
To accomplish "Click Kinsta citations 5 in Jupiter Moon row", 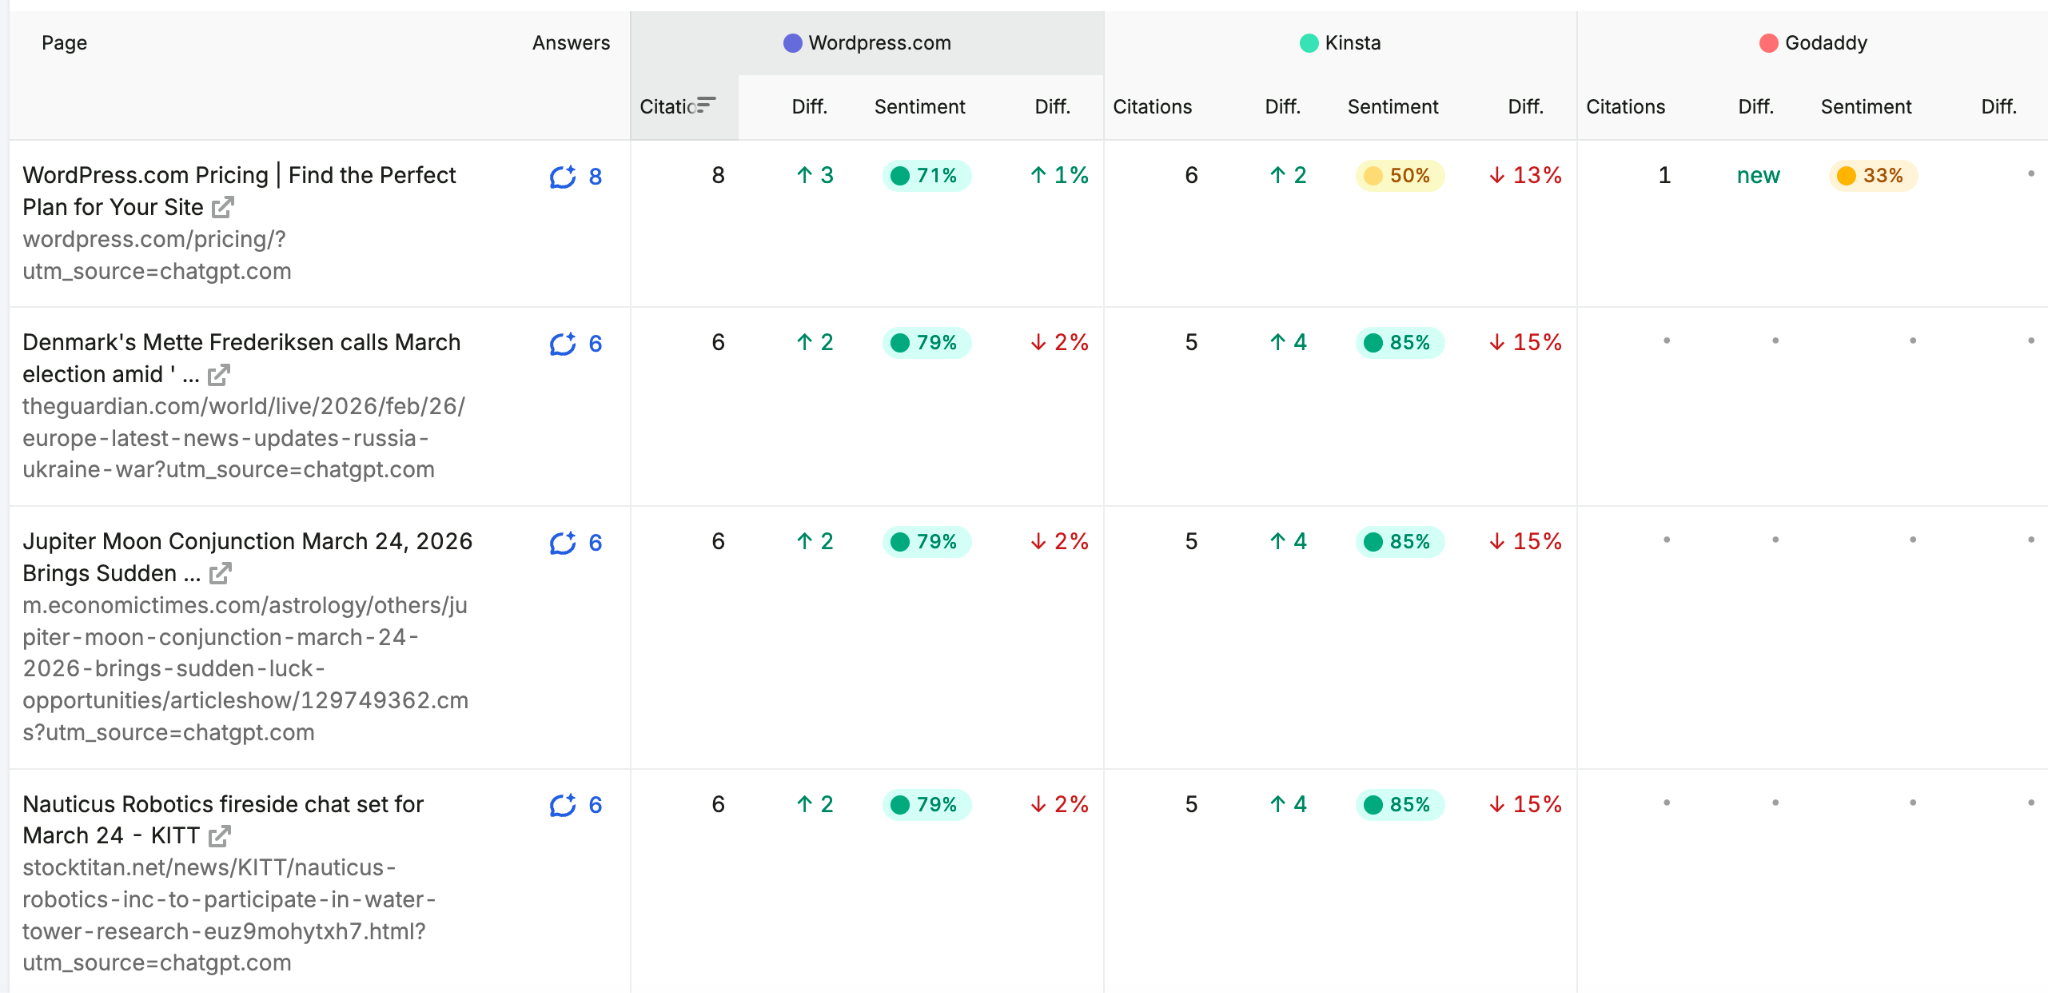I will [x=1191, y=542].
